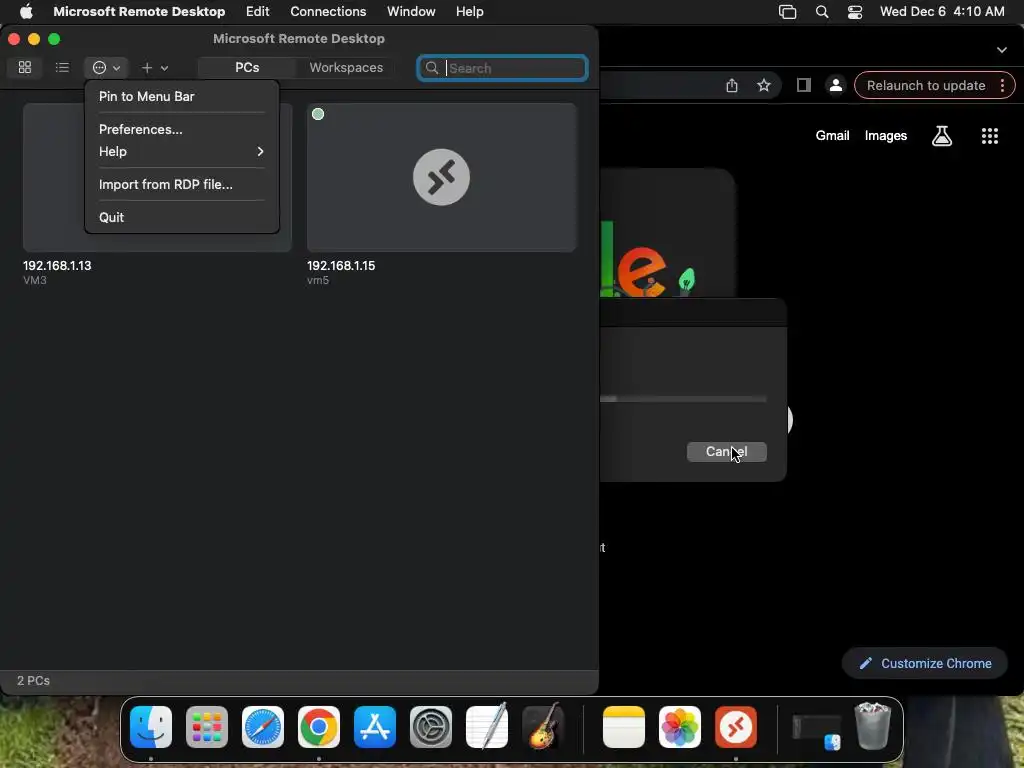This screenshot has width=1024, height=768.
Task: Select the 192.168.1.13 label text
Action: point(57,266)
